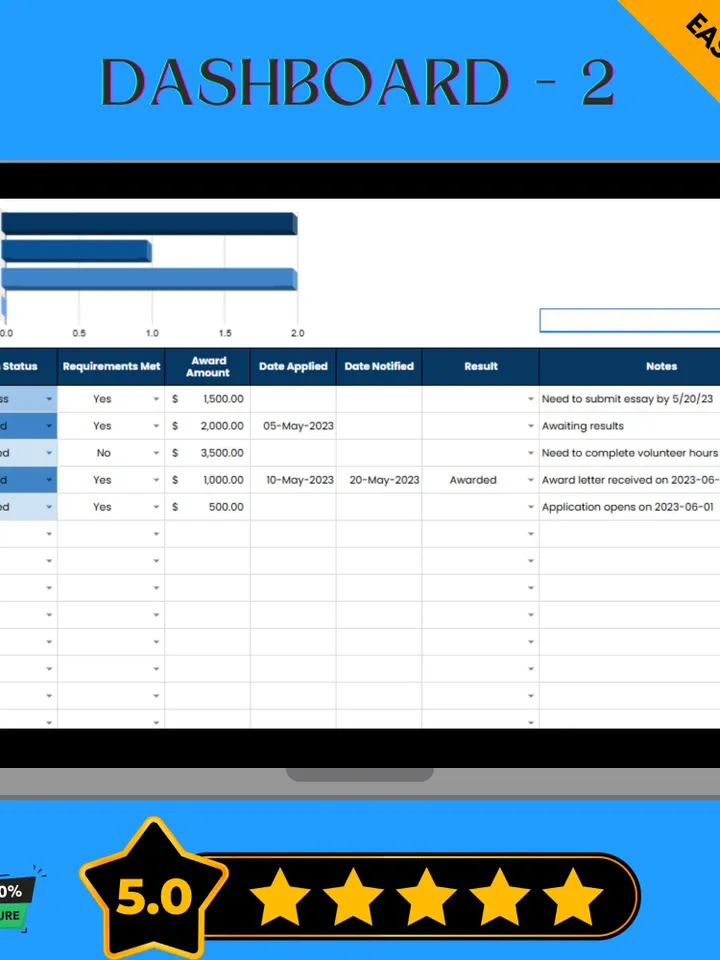Select the Status column header

tap(28, 367)
